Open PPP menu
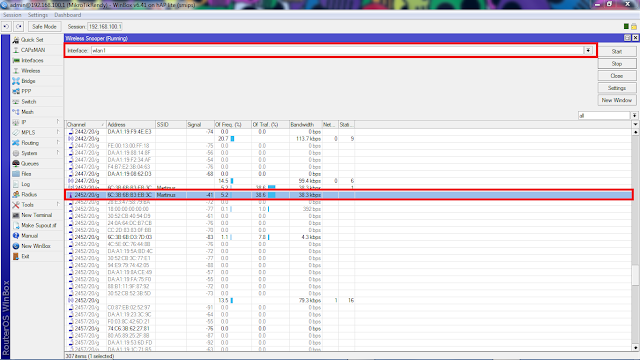This screenshot has width=640, height=360. 26,91
